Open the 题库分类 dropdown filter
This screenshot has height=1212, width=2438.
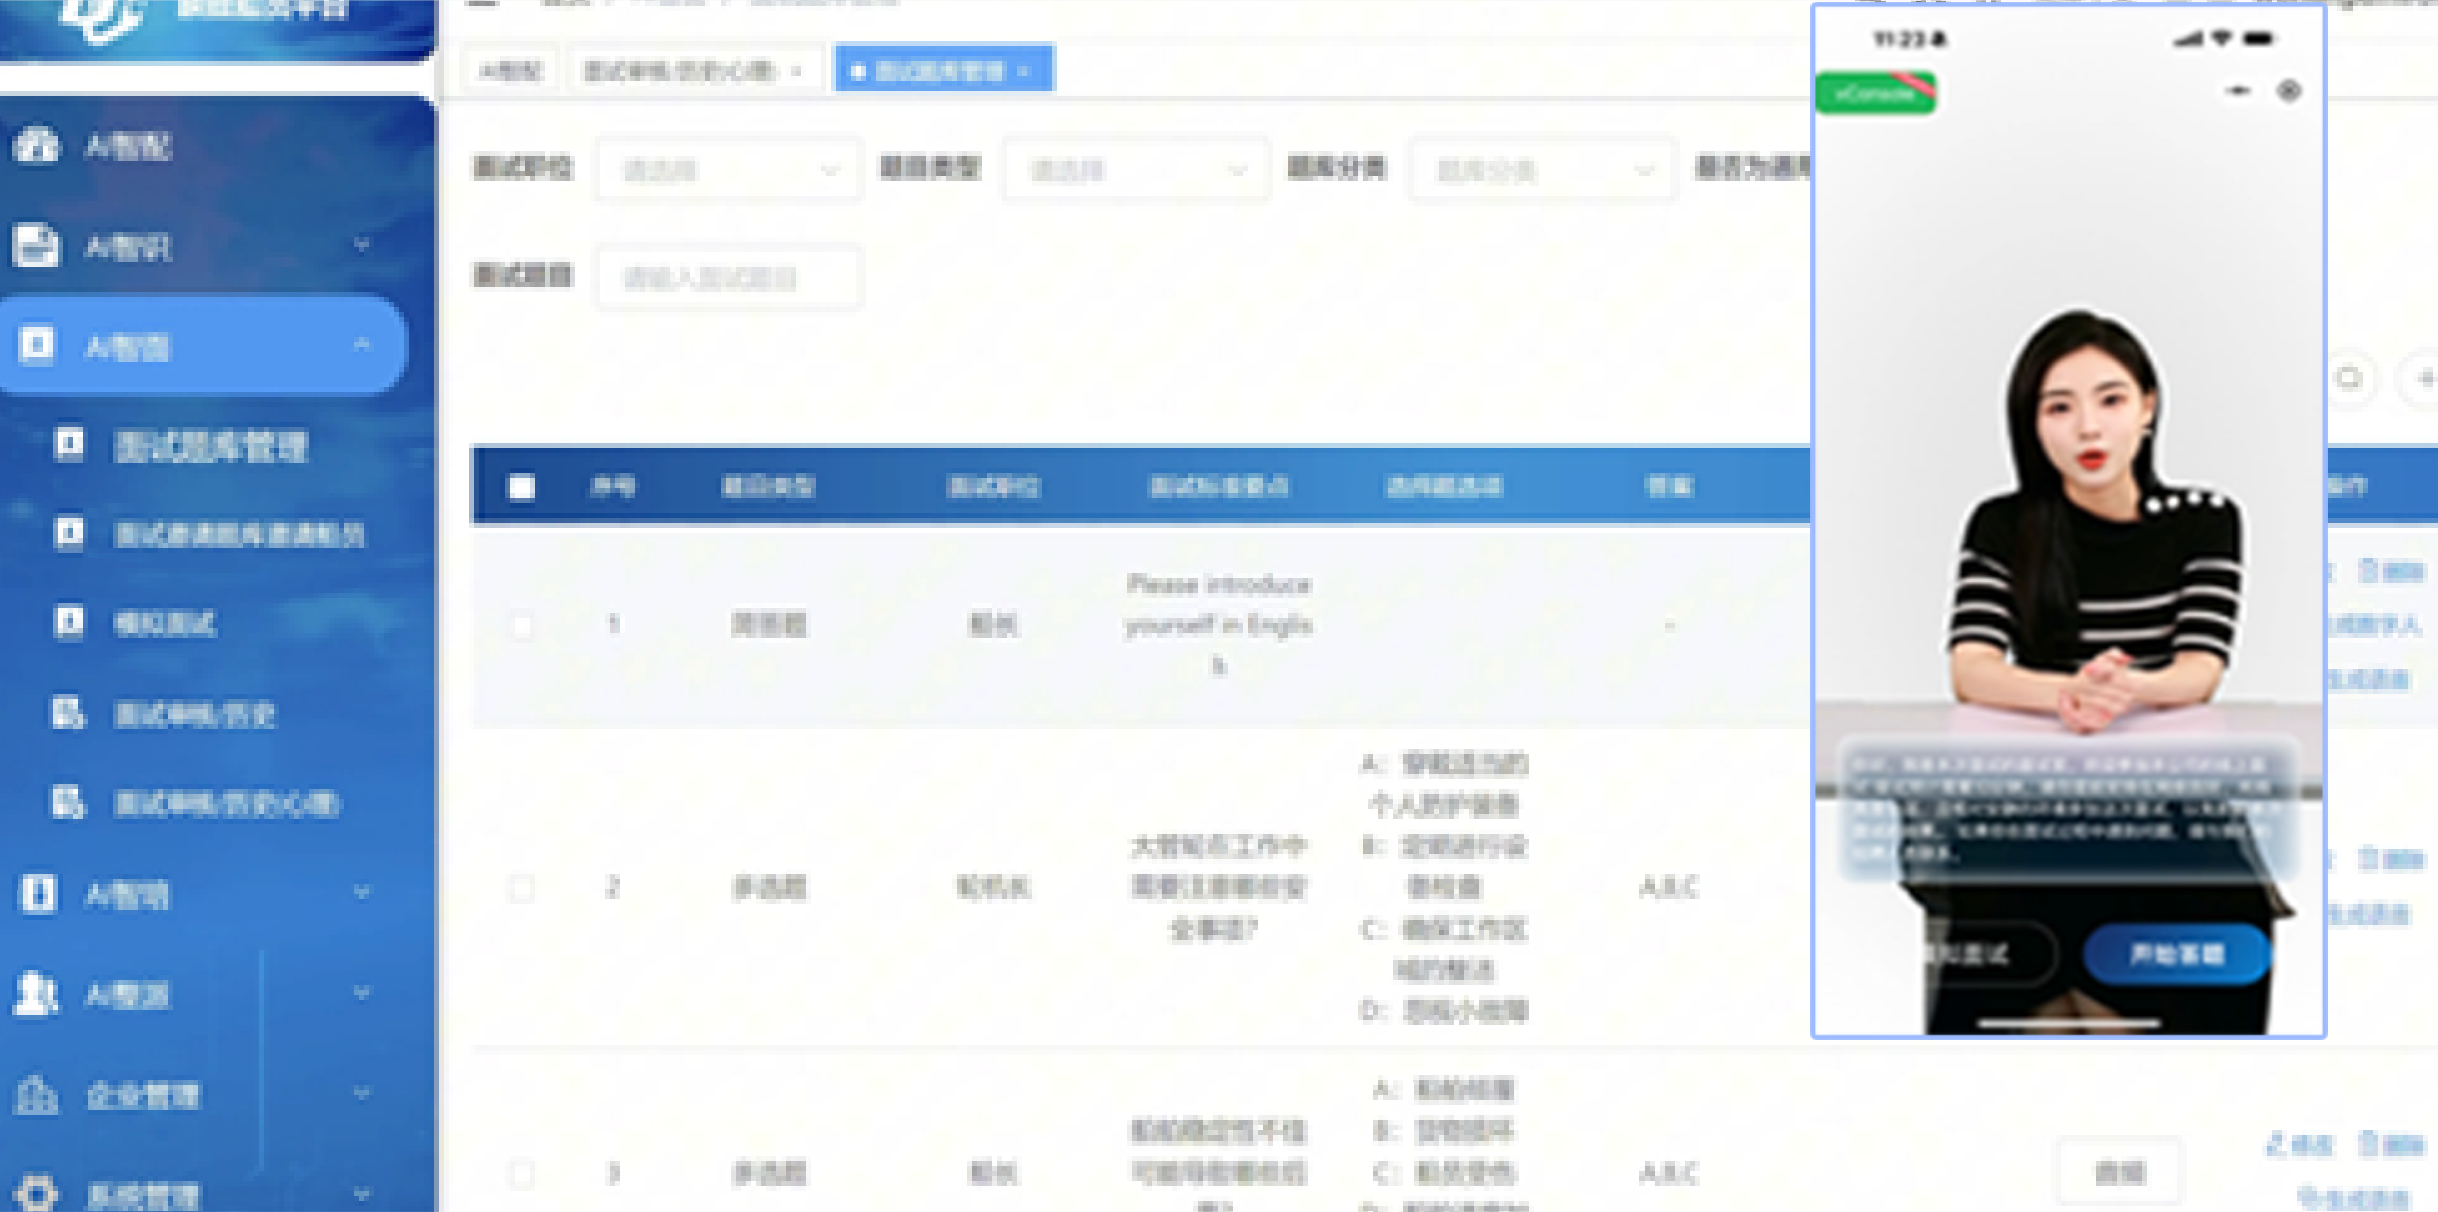[x=1542, y=170]
